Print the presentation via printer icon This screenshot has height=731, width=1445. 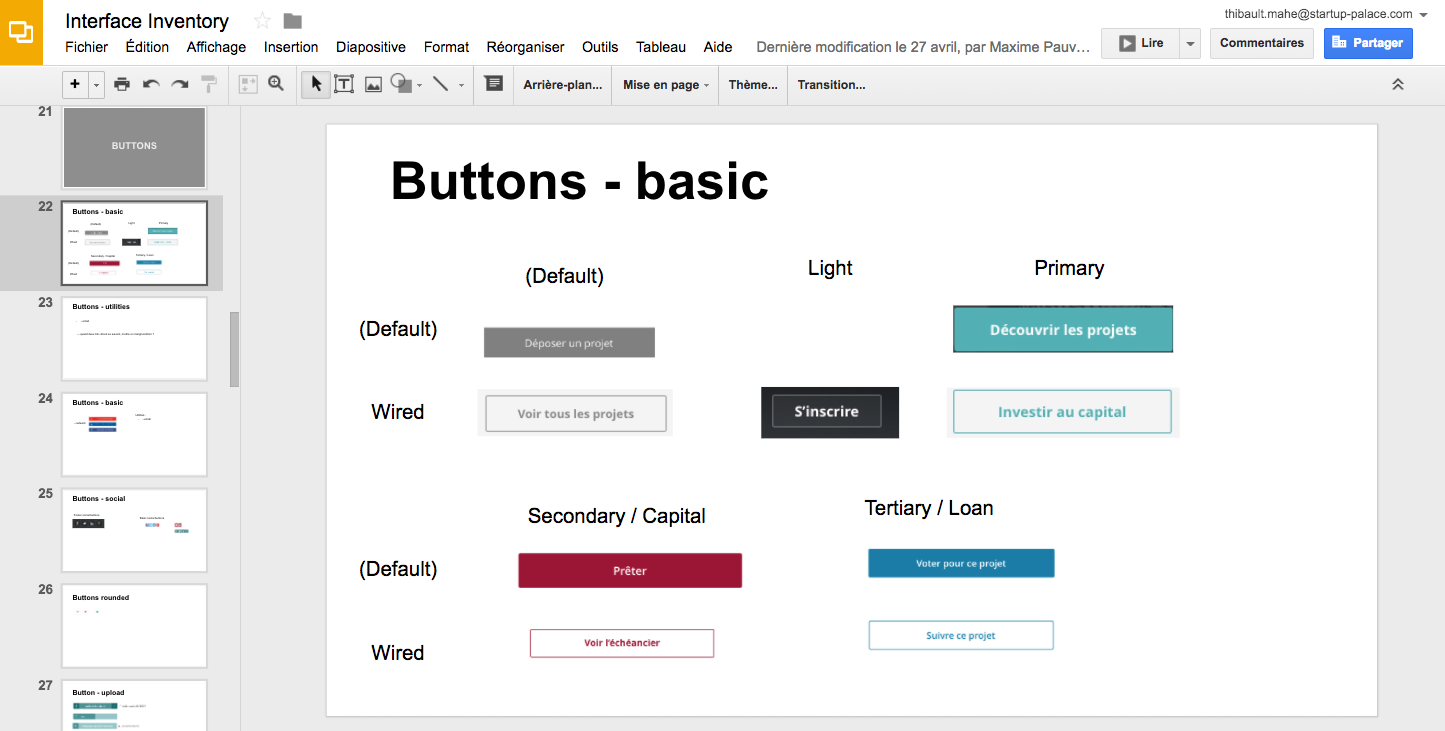122,85
